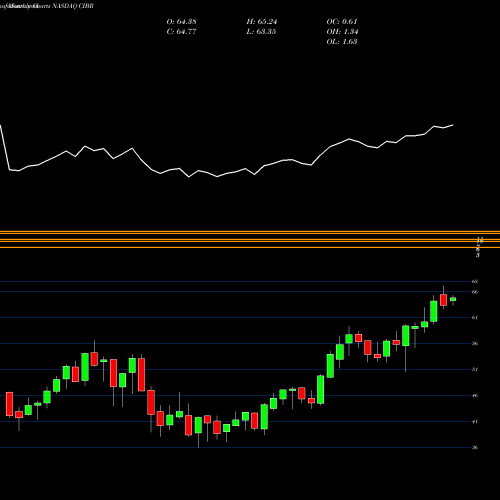Click the 56 price axis label
Screen dimensions: 500x500
475,343
